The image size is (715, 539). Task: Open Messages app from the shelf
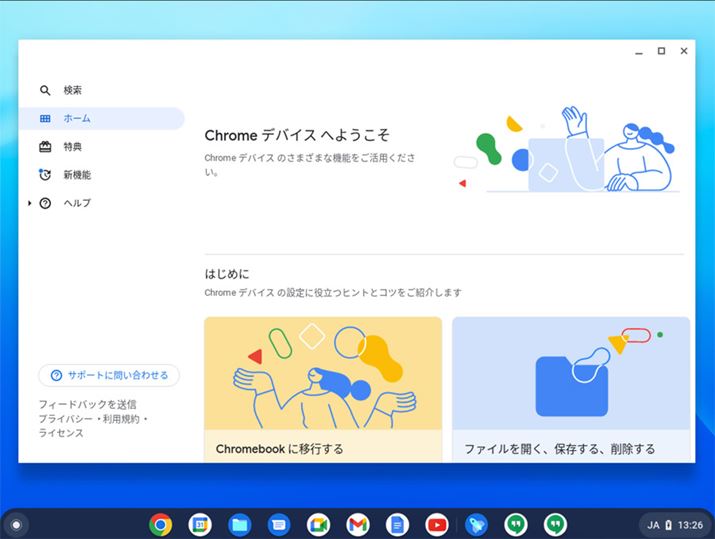coord(279,525)
